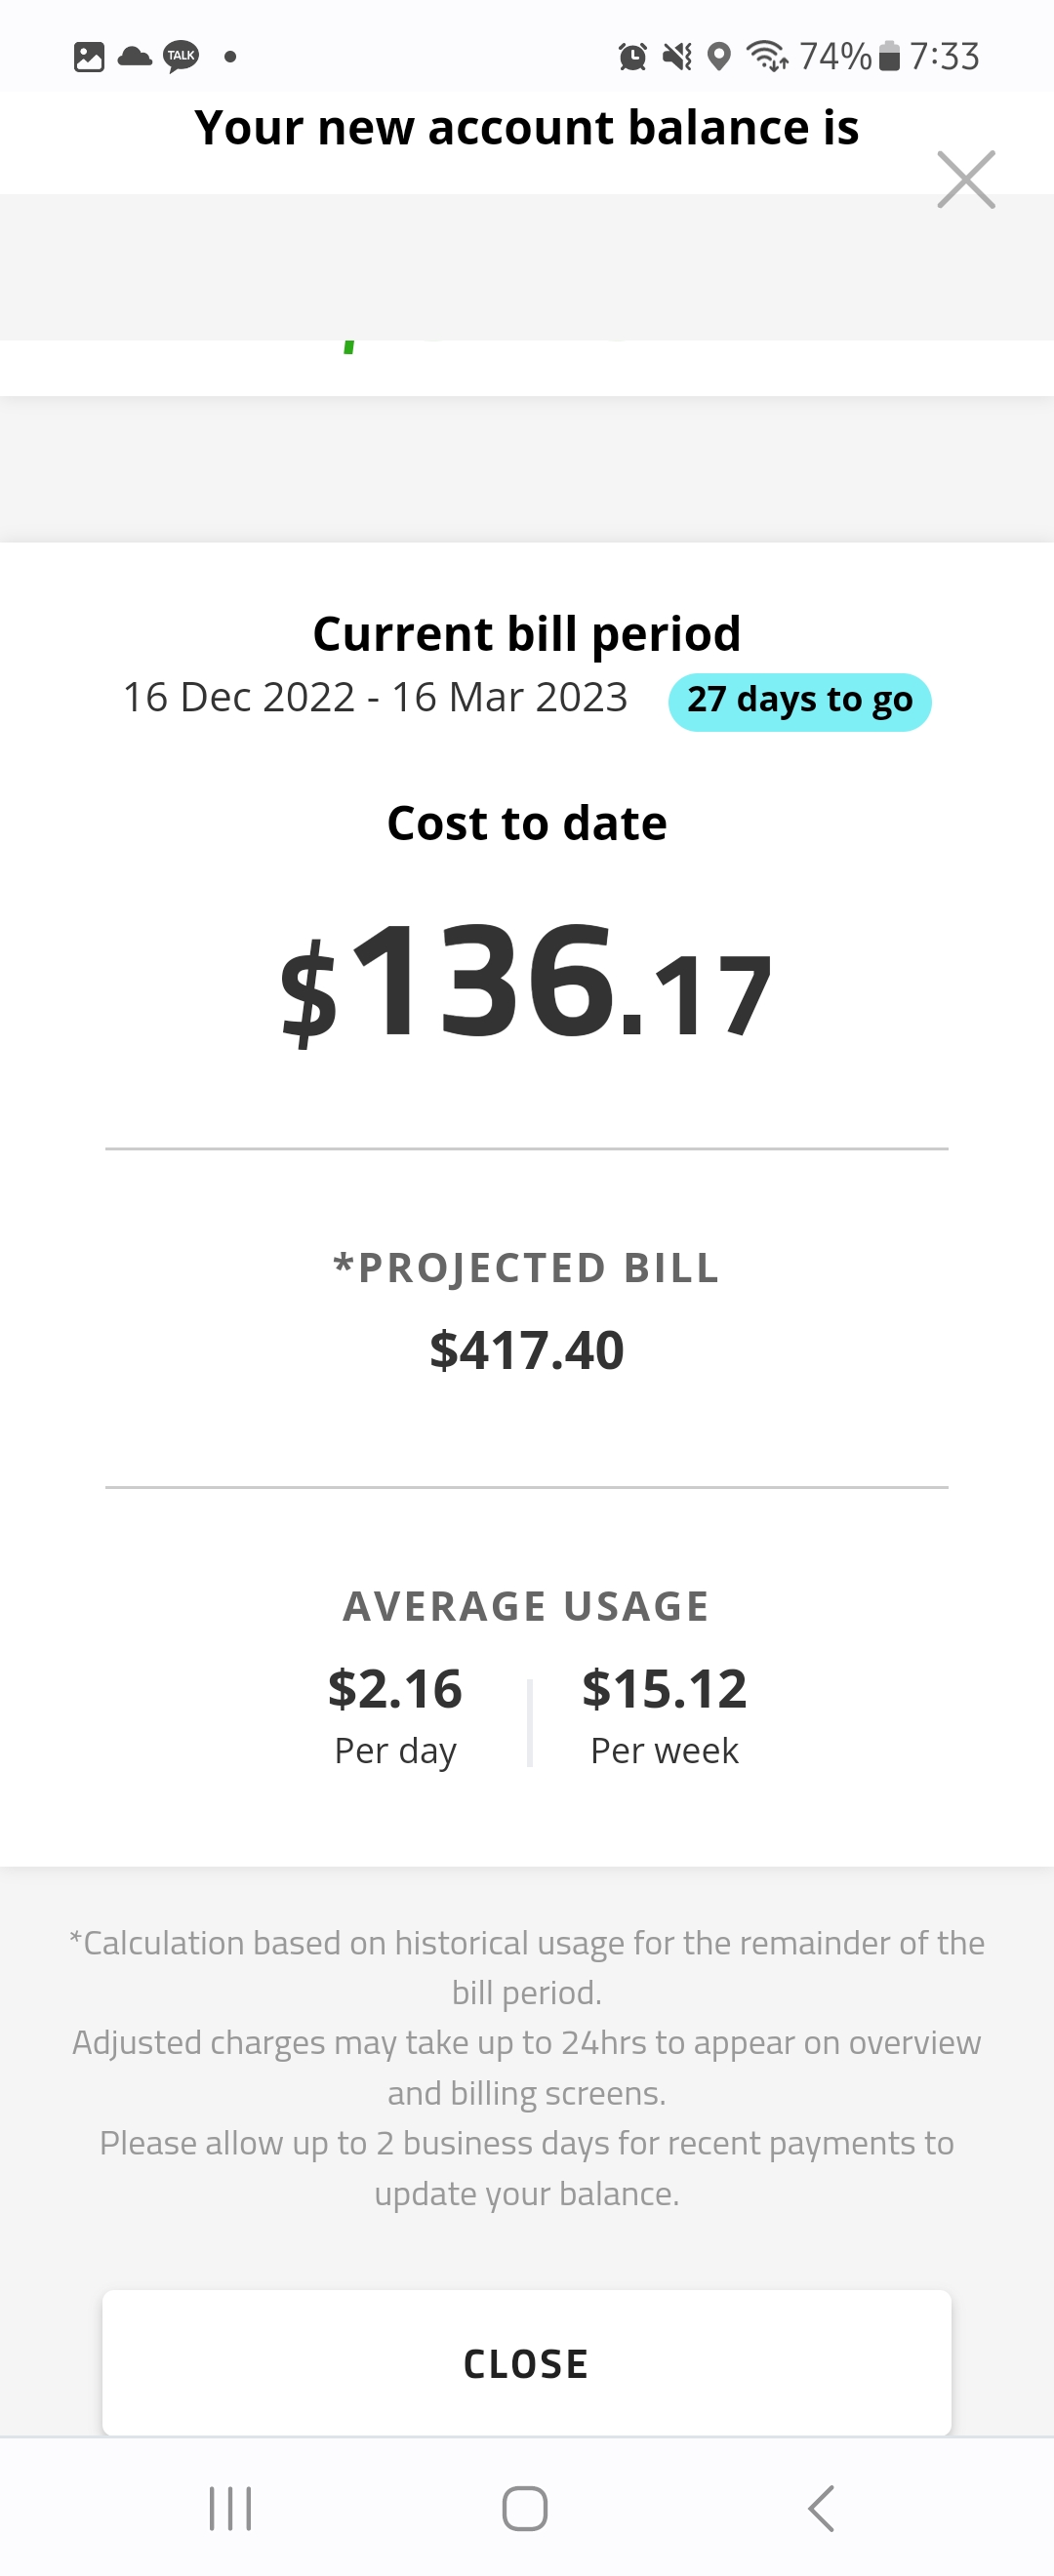Tap the muted sound status icon
The width and height of the screenshot is (1054, 2576).
677,57
